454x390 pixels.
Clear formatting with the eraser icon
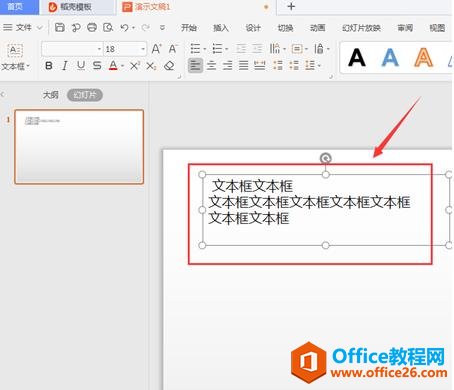(169, 66)
